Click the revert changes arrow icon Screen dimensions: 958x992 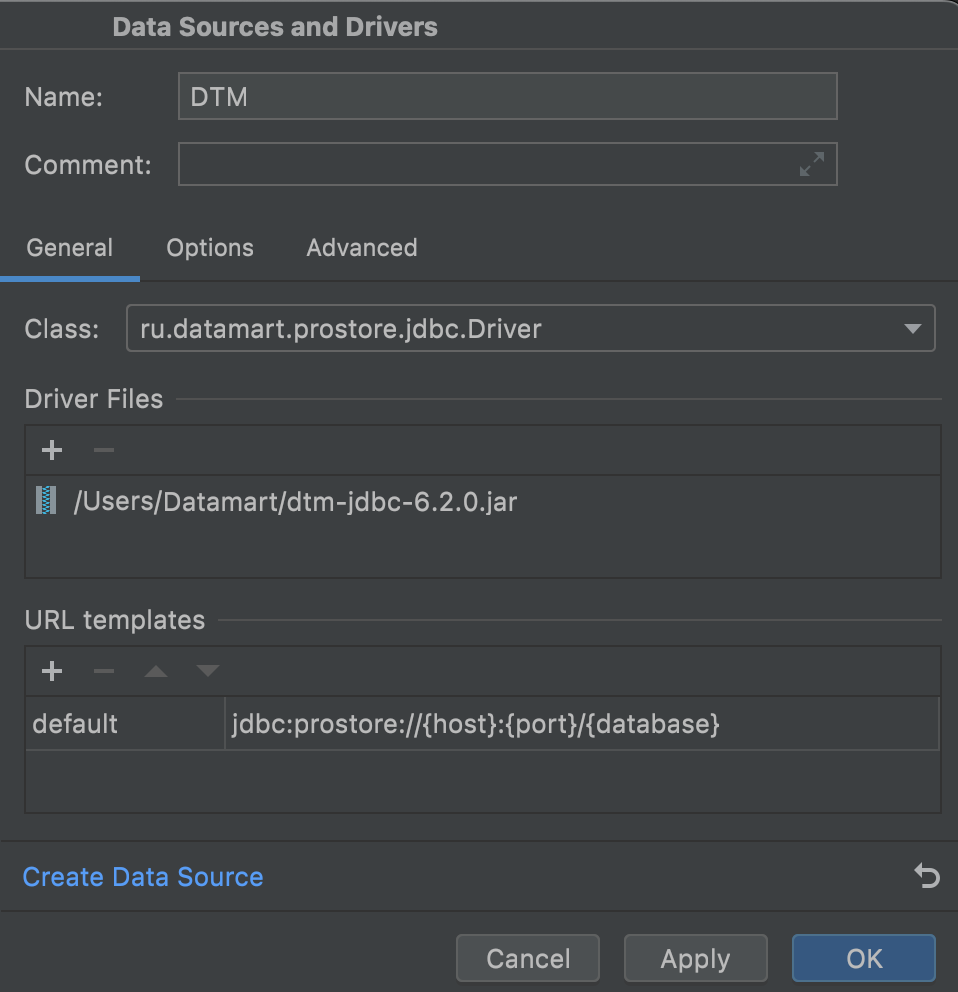tap(927, 877)
